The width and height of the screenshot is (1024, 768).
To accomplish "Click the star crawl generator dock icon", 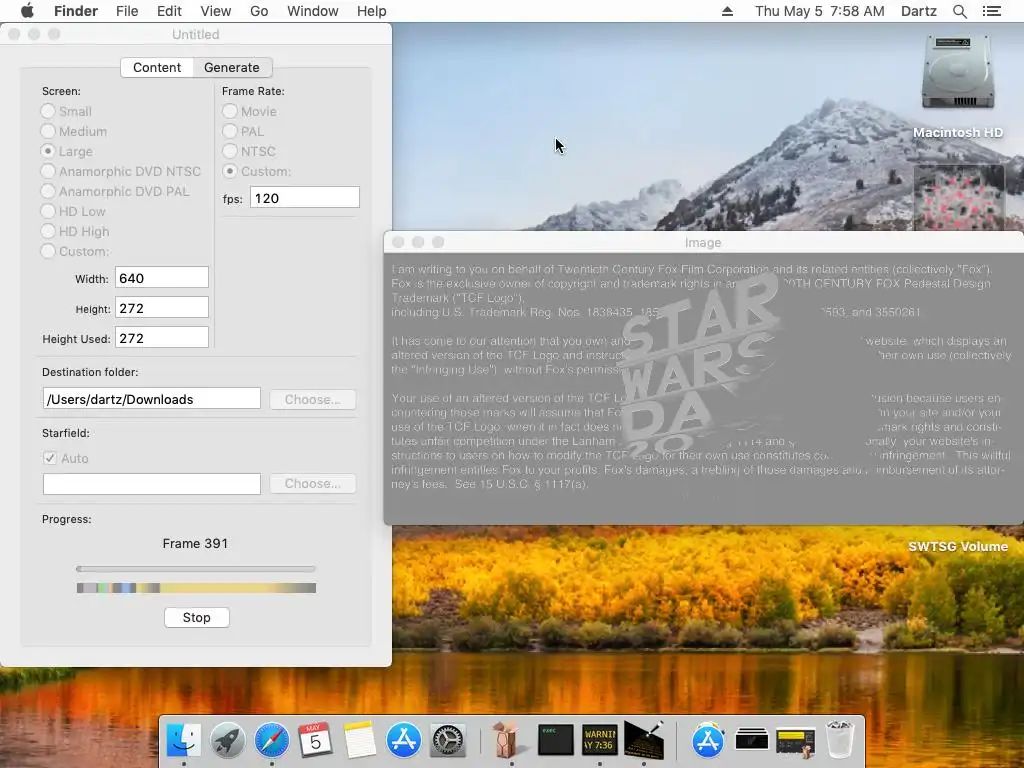I will 644,740.
